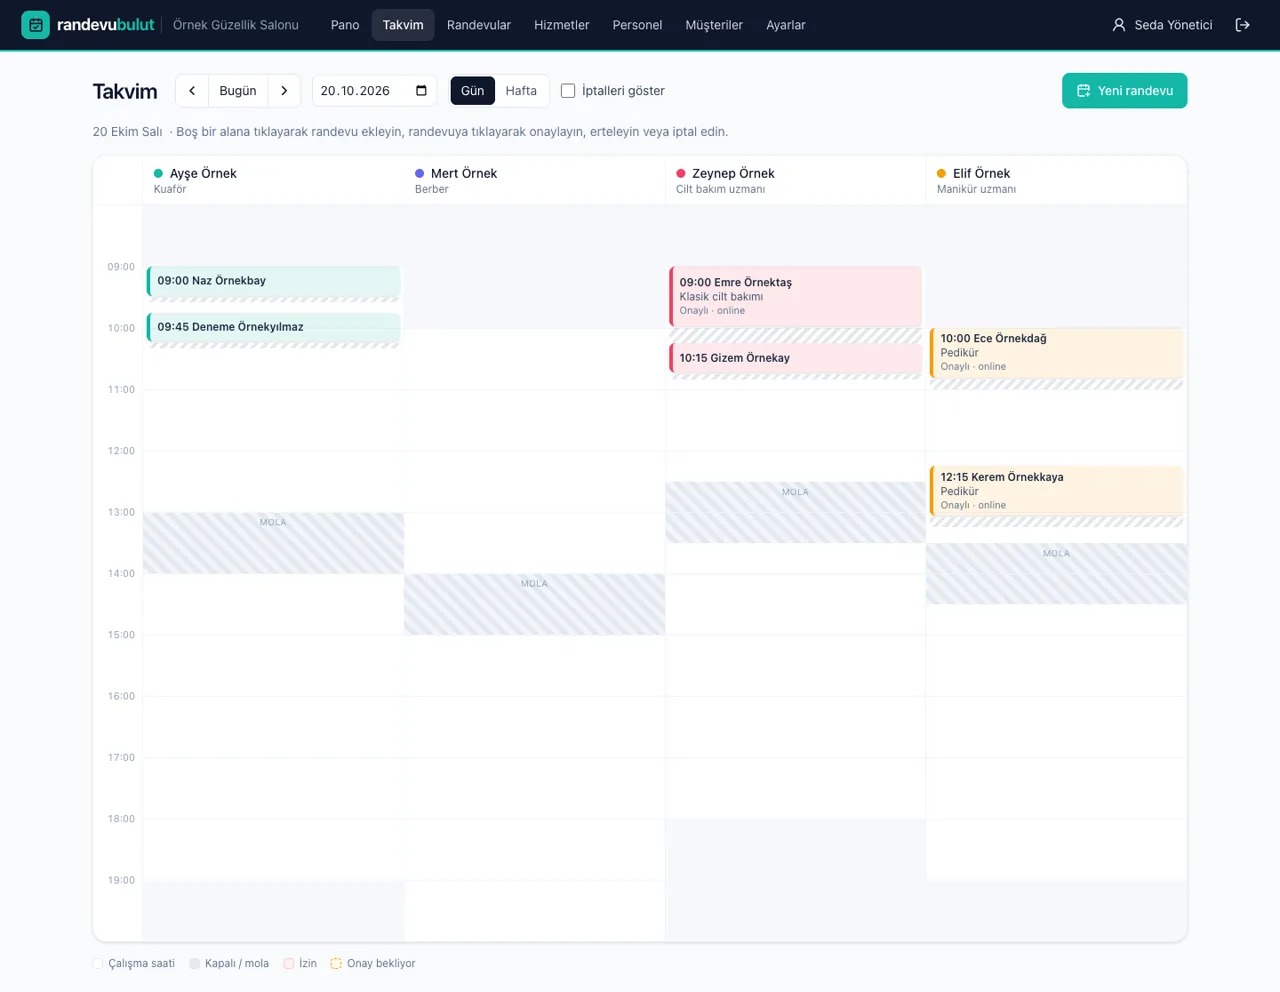Open the 10:15 Gizem Örnekay appointment

796,360
